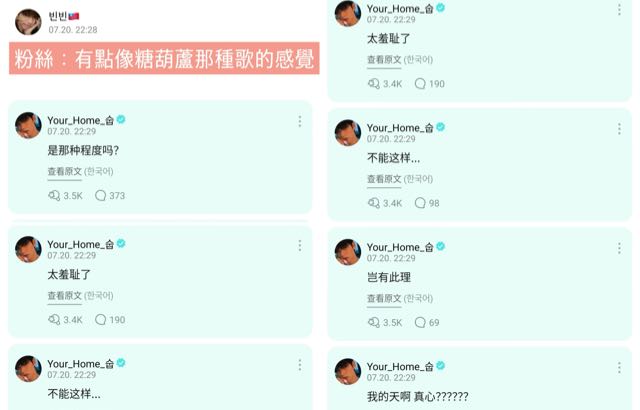Click the verified badge on the left 太羞耻了 post
The width and height of the screenshot is (640, 410).
pos(121,244)
